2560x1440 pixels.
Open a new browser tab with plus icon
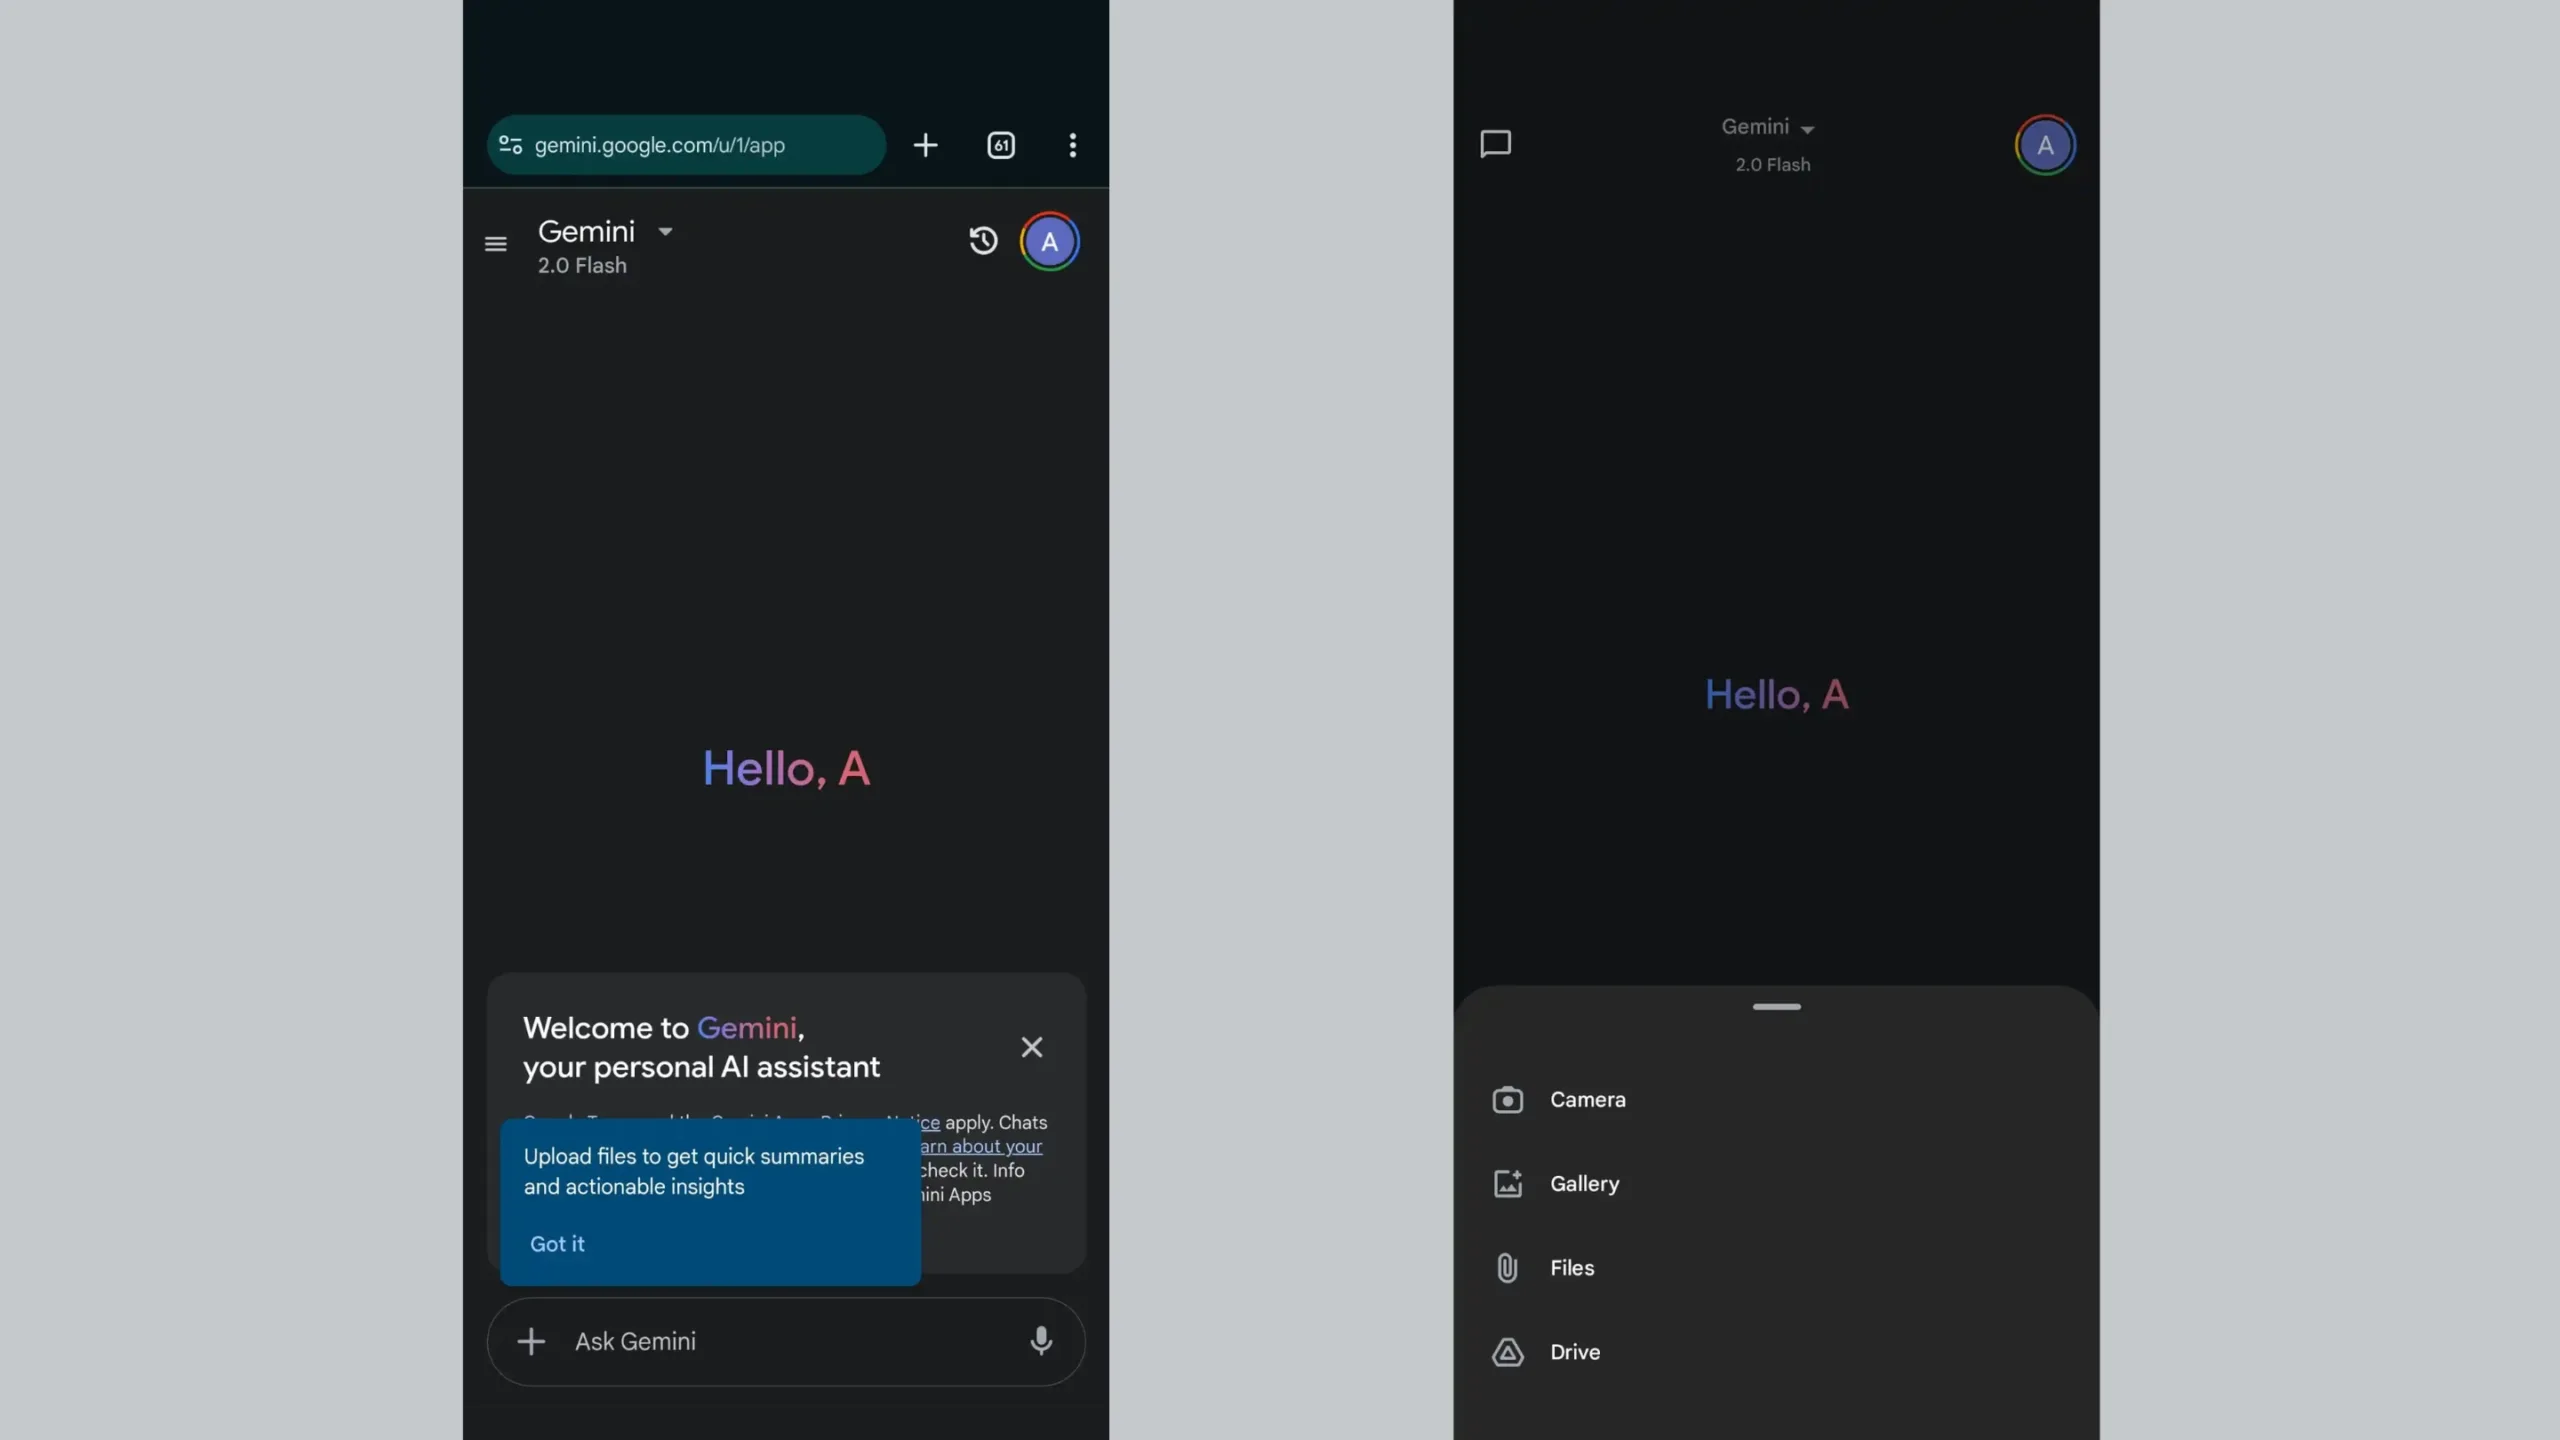click(x=926, y=145)
